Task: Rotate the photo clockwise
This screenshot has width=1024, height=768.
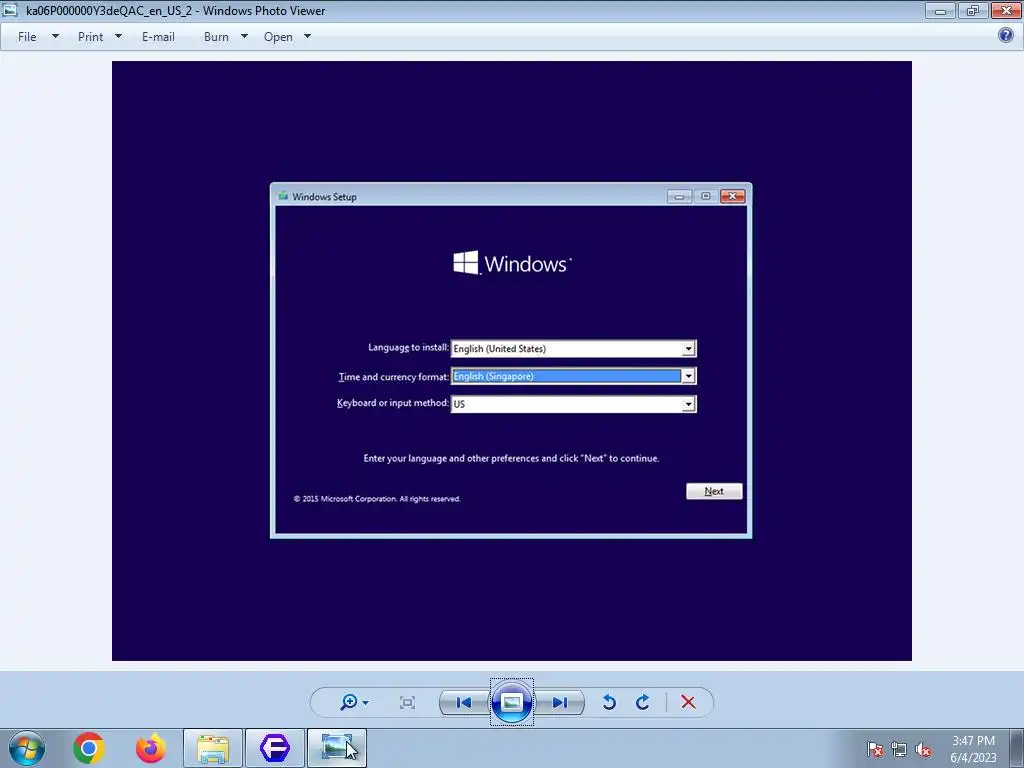Action: [643, 702]
